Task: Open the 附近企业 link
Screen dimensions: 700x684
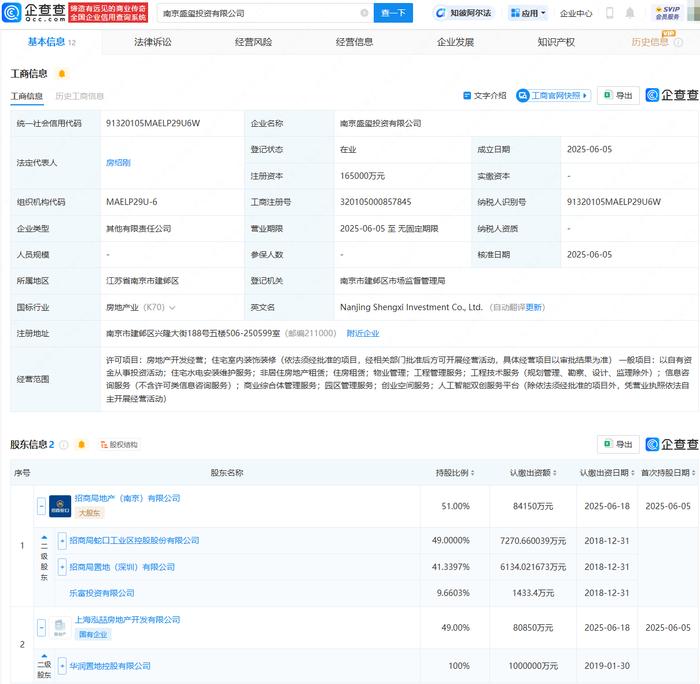Action: [363, 333]
